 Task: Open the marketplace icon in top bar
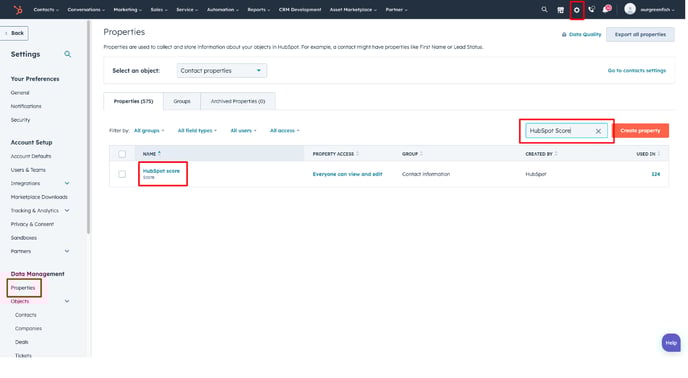click(560, 10)
